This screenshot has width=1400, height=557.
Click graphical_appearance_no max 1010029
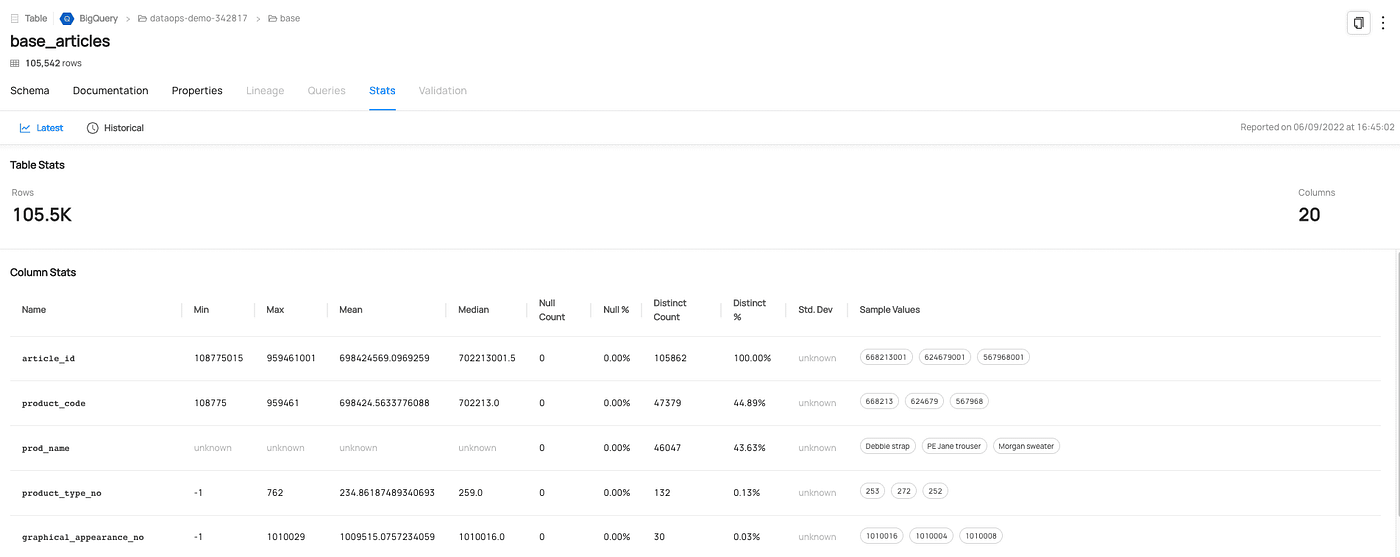pyautogui.click(x=286, y=537)
